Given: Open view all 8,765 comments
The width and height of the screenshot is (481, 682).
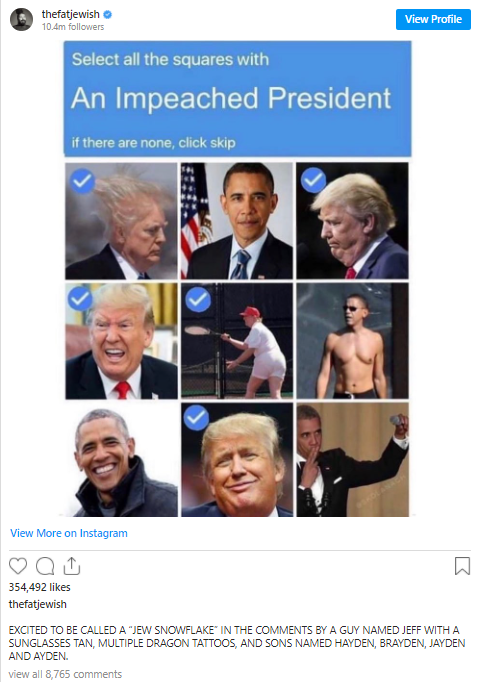Looking at the screenshot, I should [65, 674].
